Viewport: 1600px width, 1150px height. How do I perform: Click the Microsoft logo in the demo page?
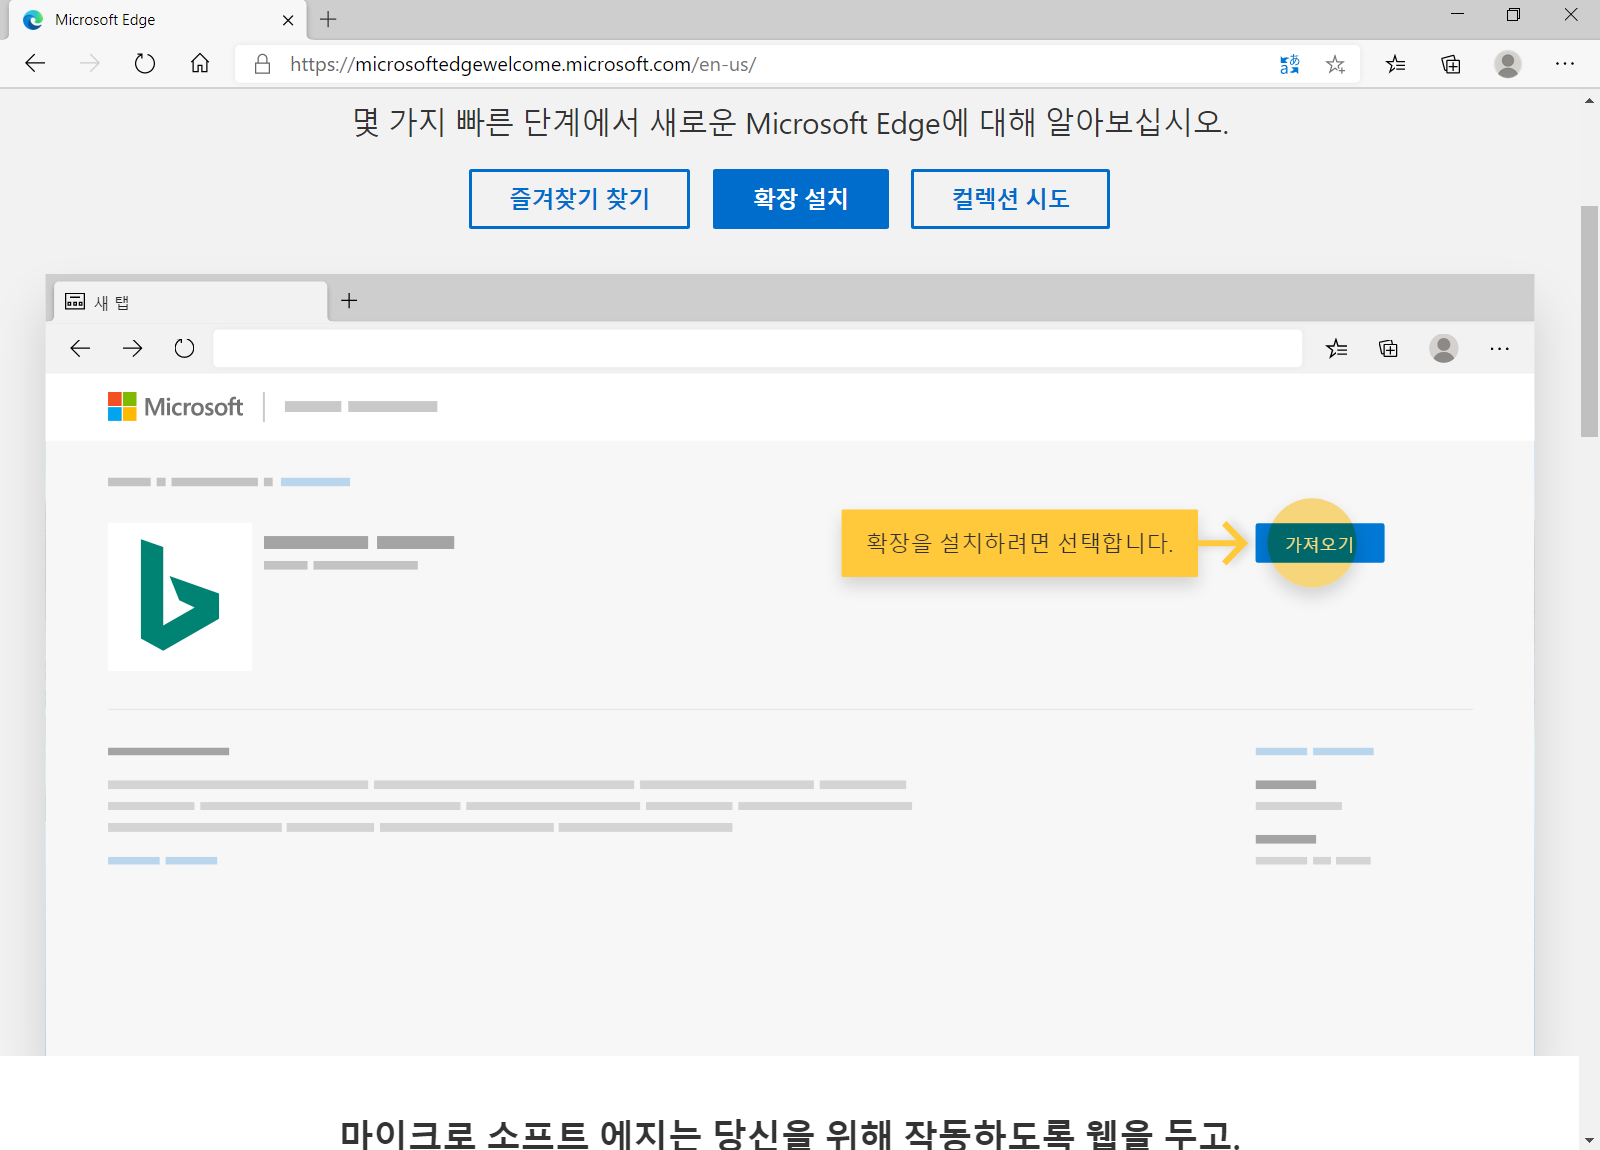[175, 406]
